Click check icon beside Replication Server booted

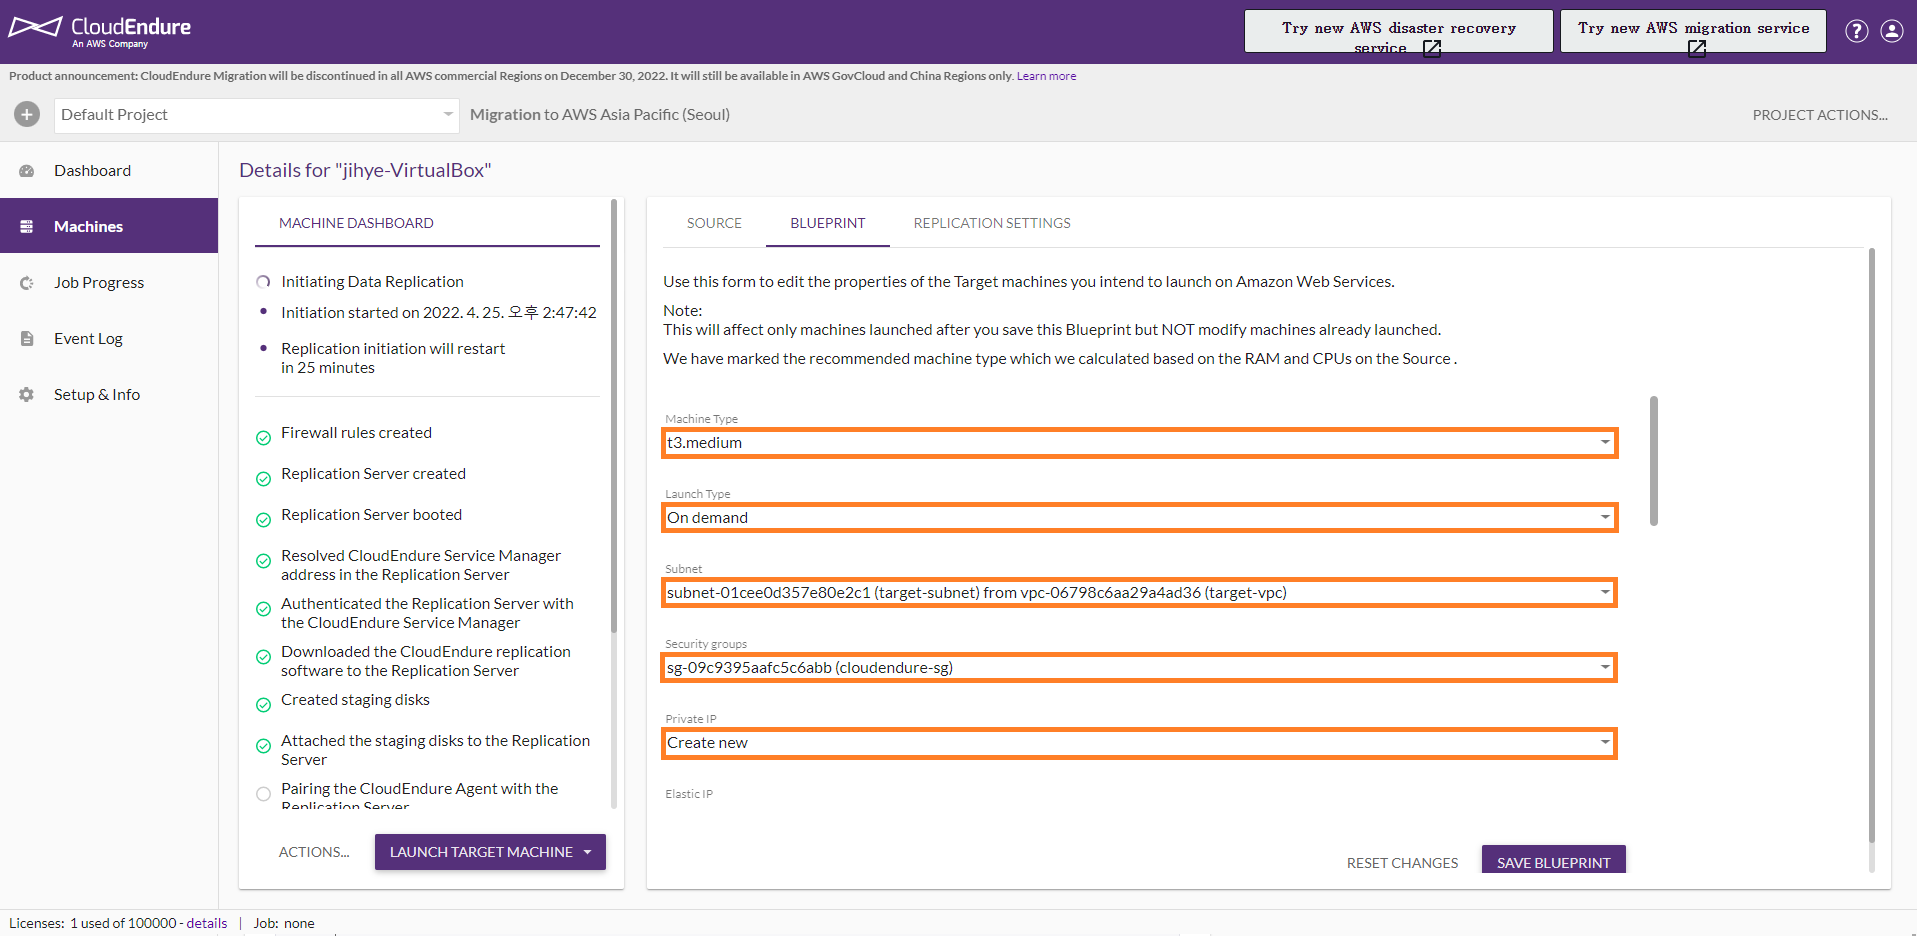pos(264,520)
